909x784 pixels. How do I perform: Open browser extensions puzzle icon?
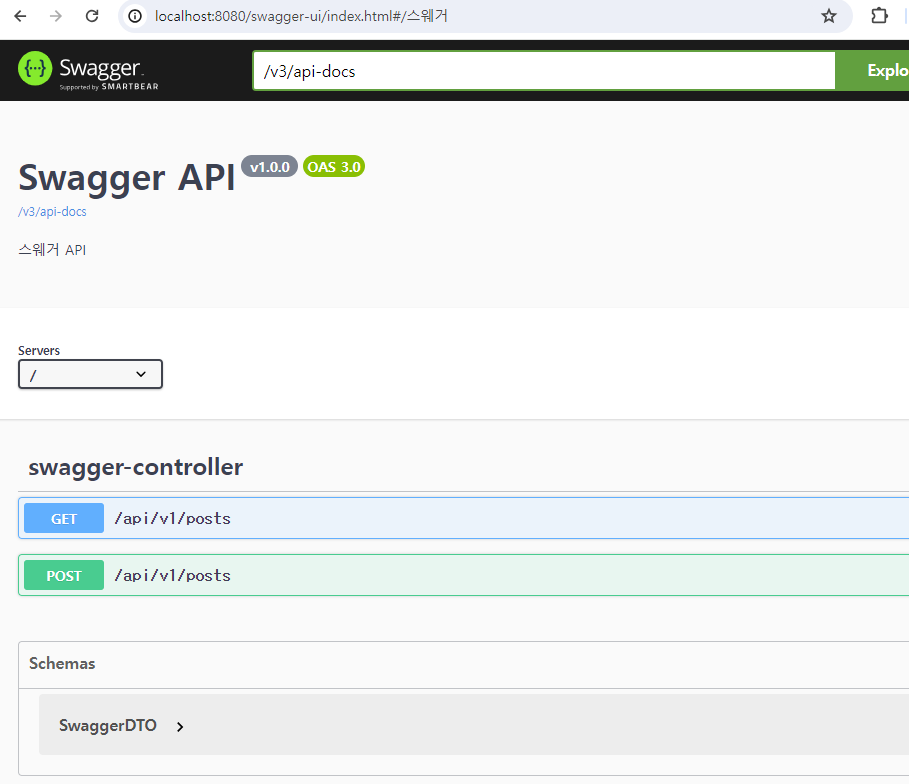pyautogui.click(x=879, y=16)
